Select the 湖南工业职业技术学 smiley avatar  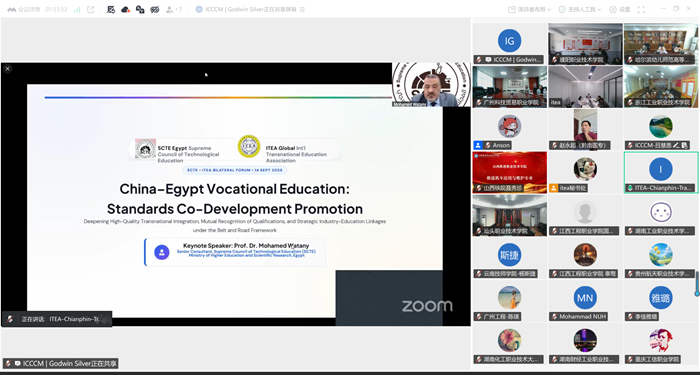tap(661, 212)
